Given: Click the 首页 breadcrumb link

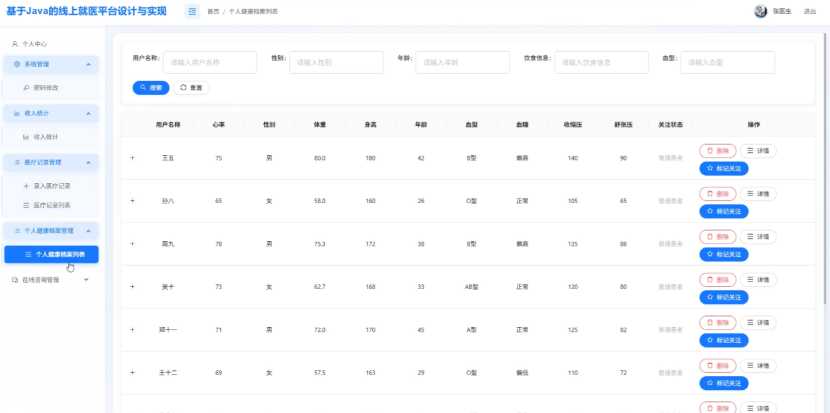Looking at the screenshot, I should point(213,12).
